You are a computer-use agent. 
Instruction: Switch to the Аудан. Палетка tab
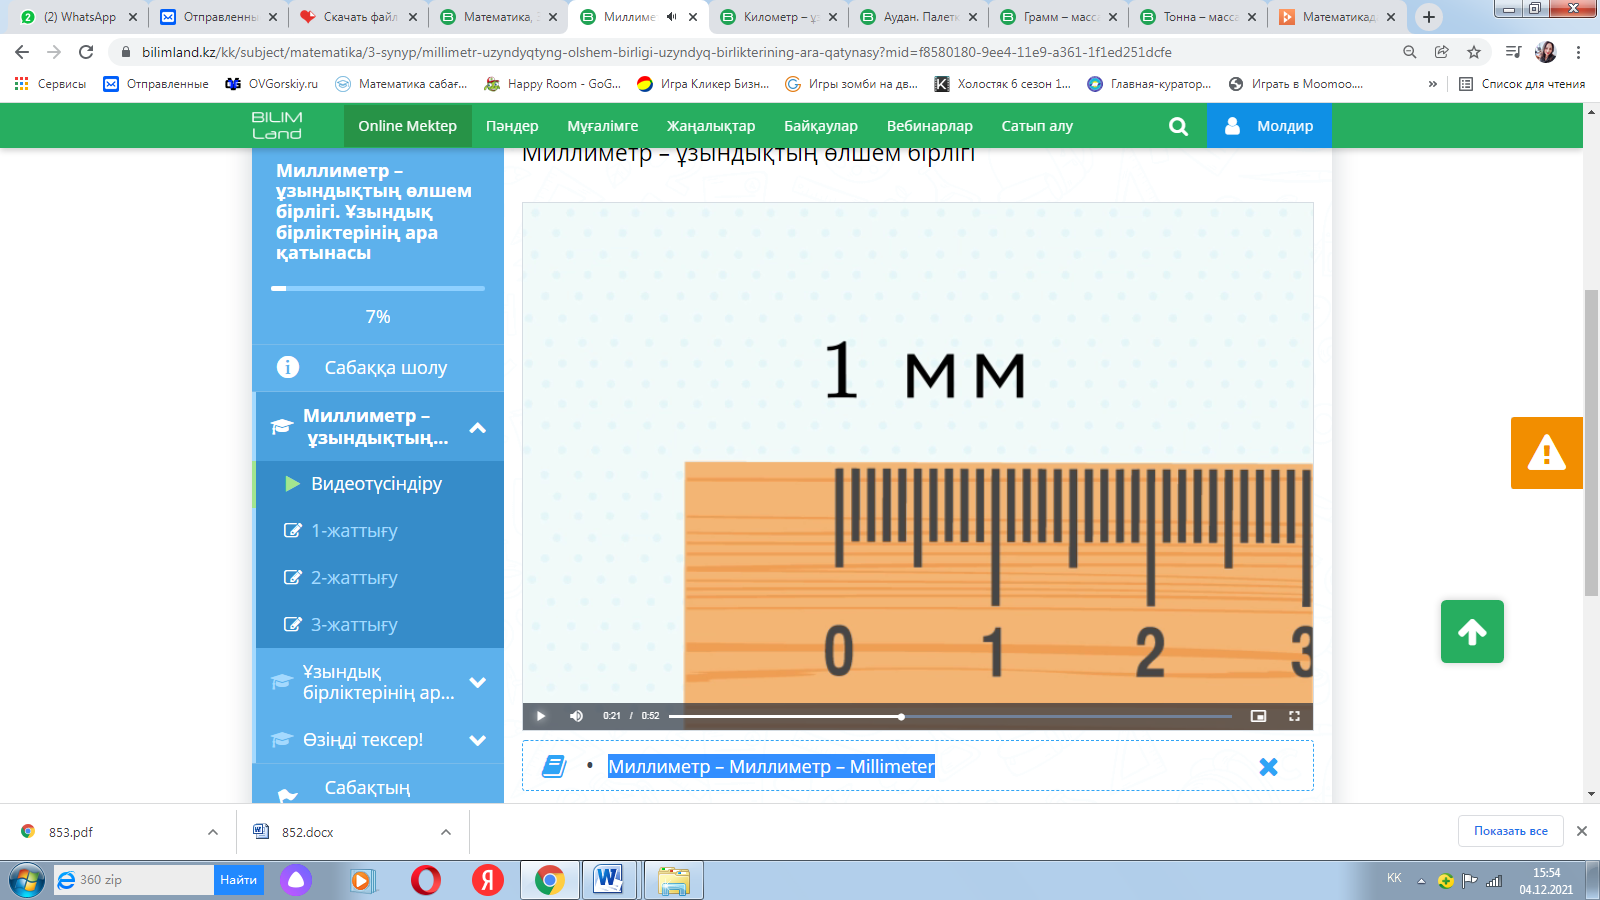click(x=918, y=17)
